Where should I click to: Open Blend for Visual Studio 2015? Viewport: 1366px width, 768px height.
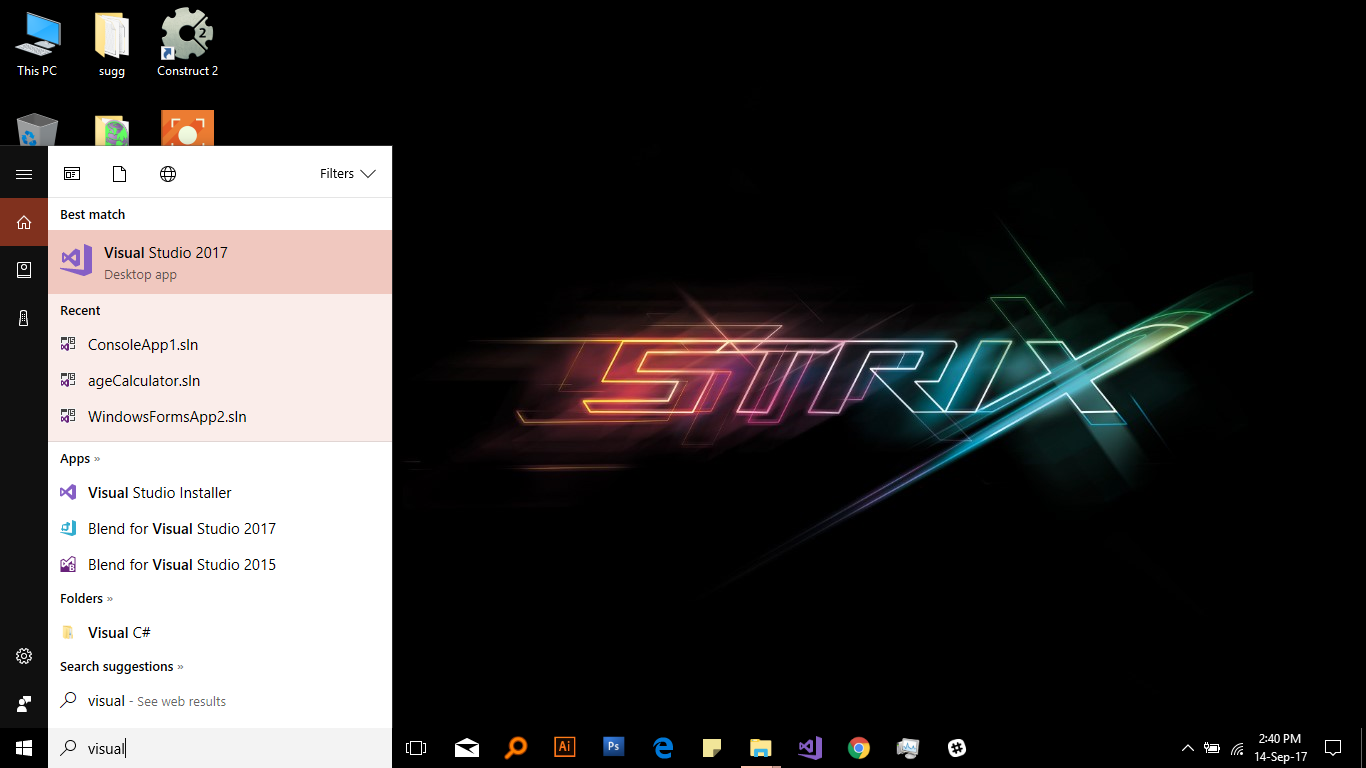coord(220,565)
